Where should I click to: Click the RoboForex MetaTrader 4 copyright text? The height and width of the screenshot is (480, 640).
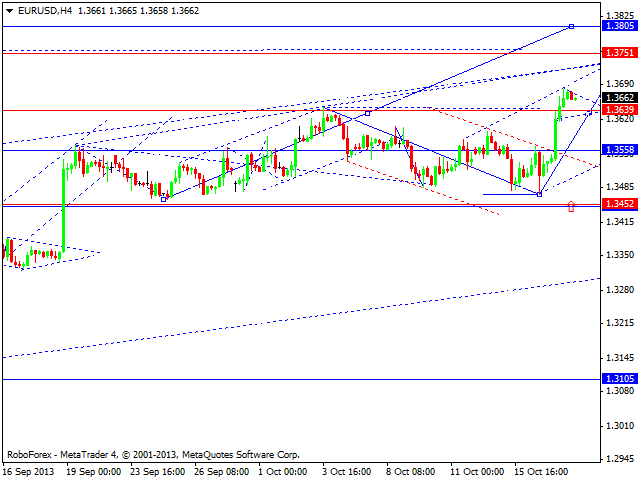153,454
